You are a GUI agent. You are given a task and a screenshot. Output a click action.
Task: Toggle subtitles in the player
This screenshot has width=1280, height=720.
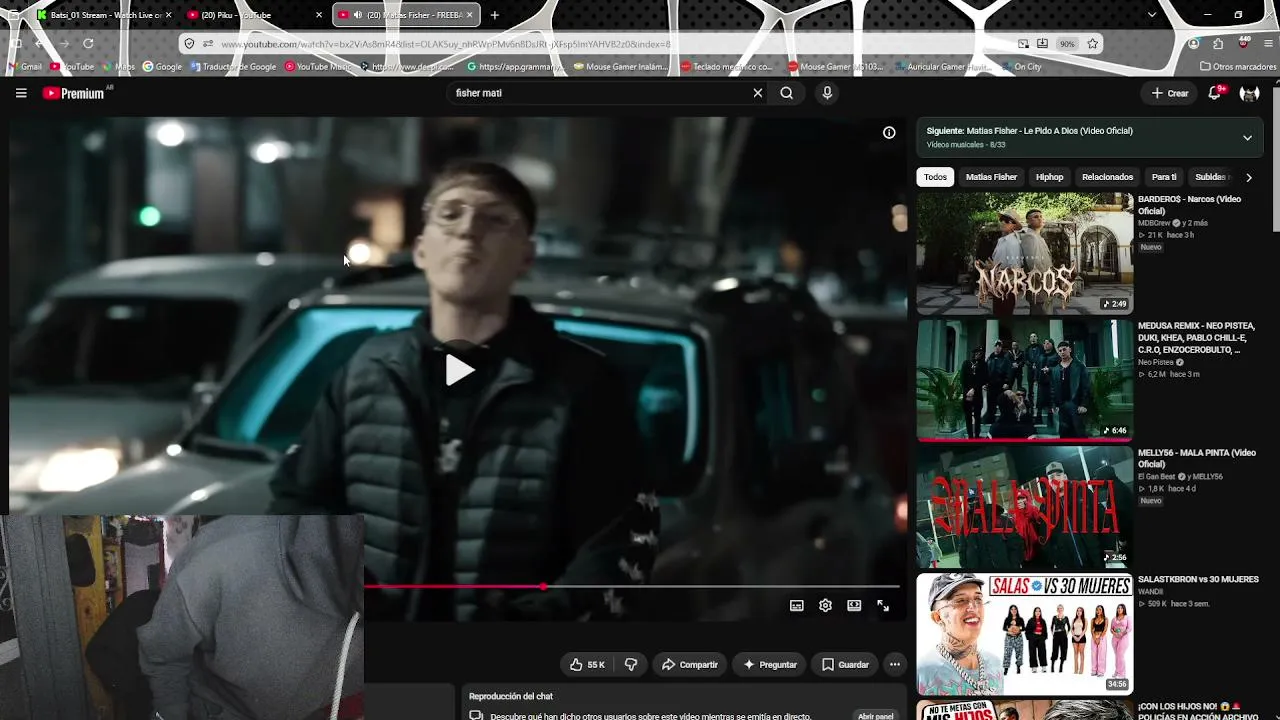[797, 605]
